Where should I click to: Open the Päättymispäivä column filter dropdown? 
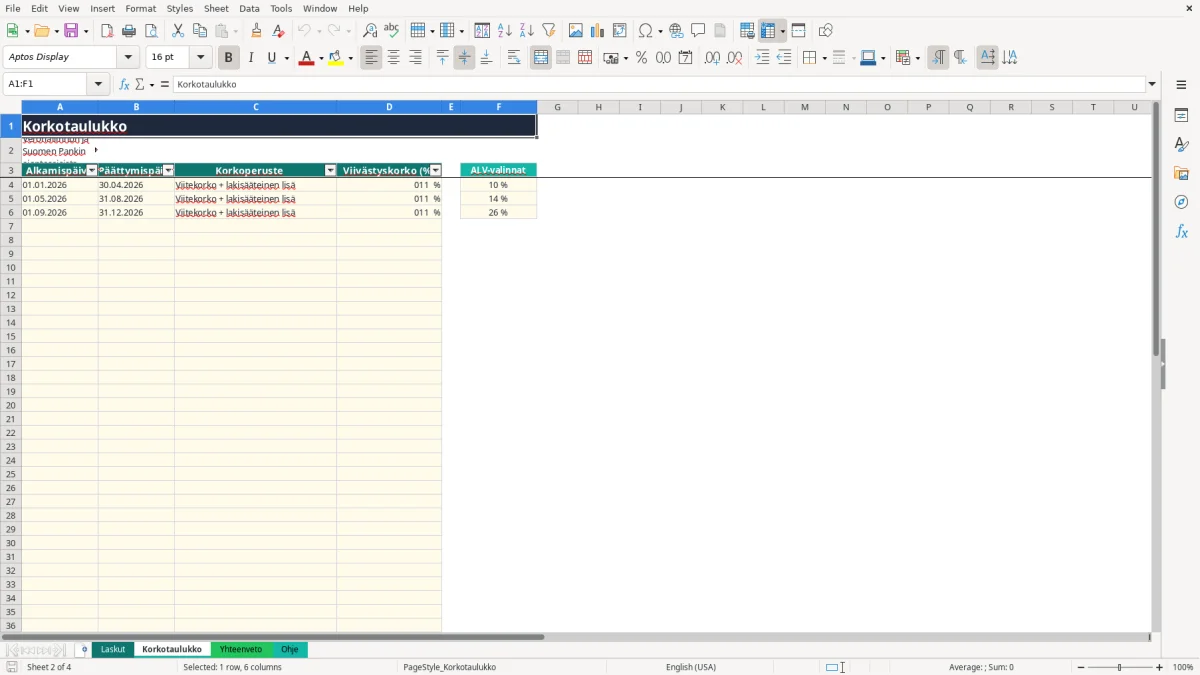pos(168,171)
